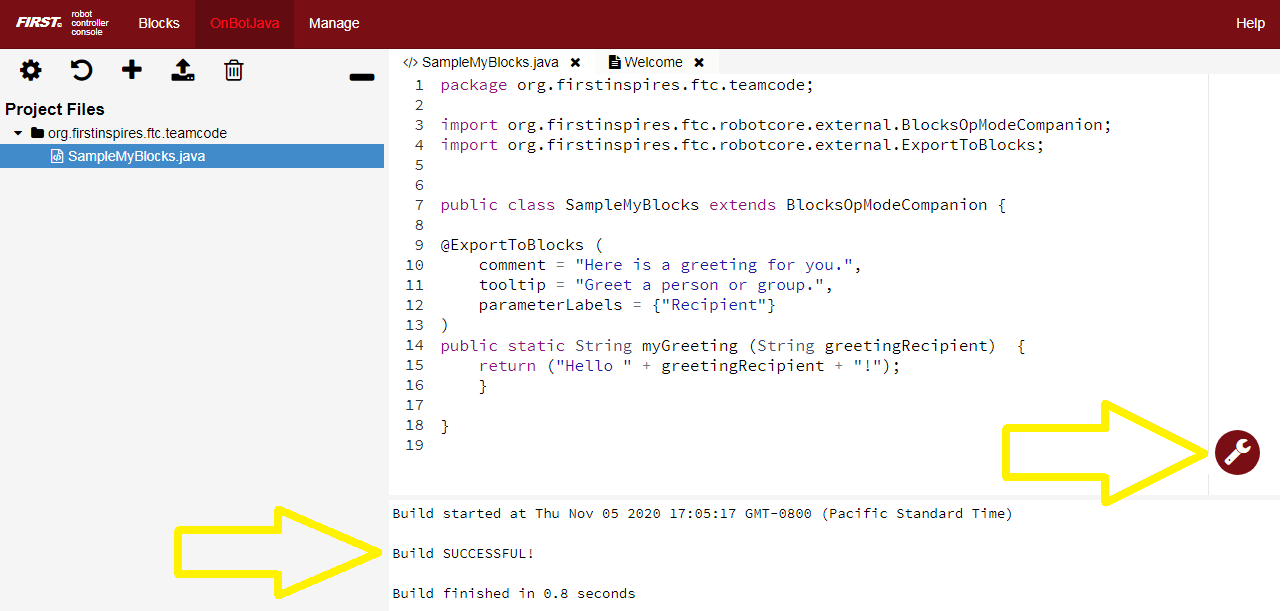The image size is (1288, 611).
Task: Click on line 17 in code editor
Action: 700,405
